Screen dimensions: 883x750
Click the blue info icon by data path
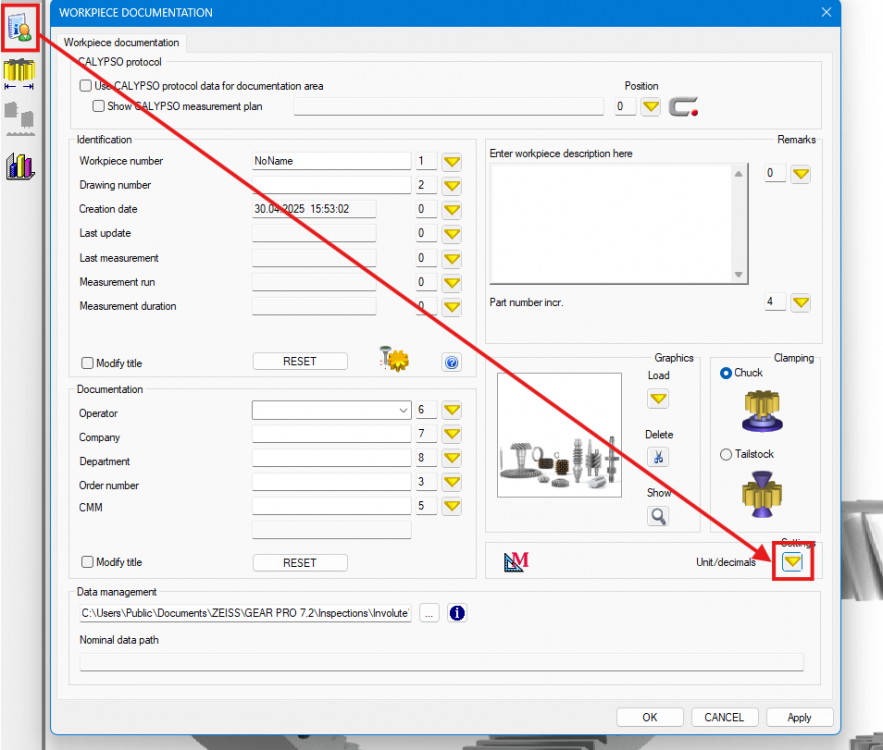457,613
